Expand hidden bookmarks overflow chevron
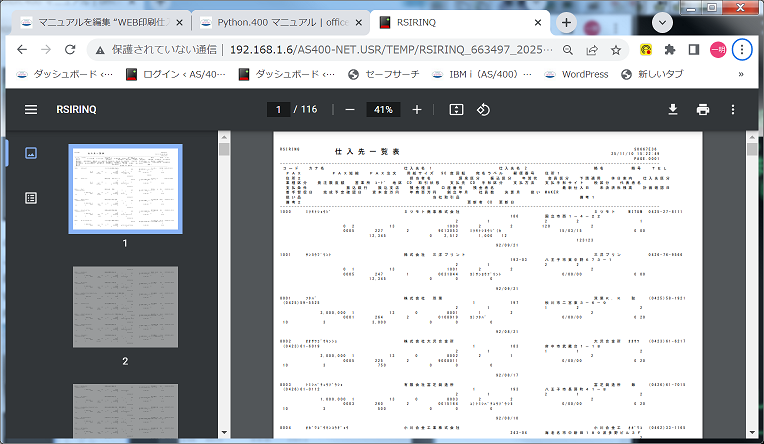The width and height of the screenshot is (764, 444). pyautogui.click(x=741, y=74)
